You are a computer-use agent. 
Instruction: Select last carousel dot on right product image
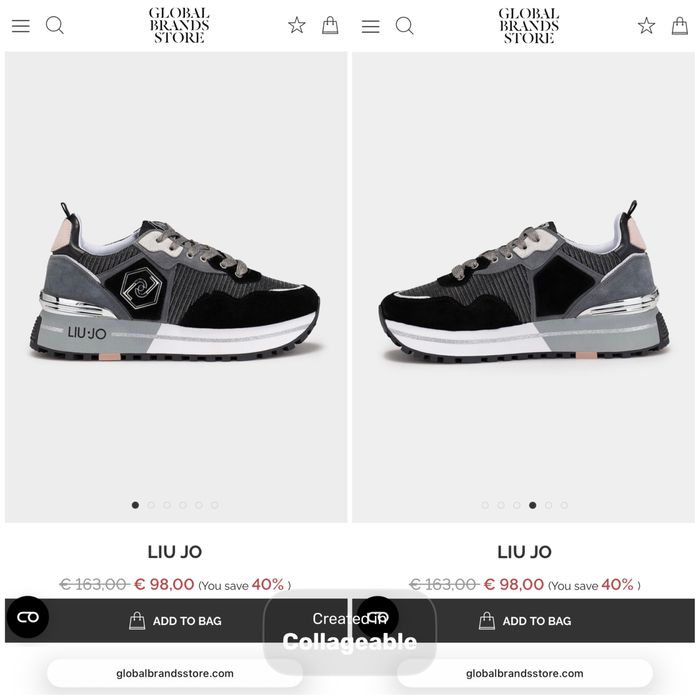(x=564, y=505)
